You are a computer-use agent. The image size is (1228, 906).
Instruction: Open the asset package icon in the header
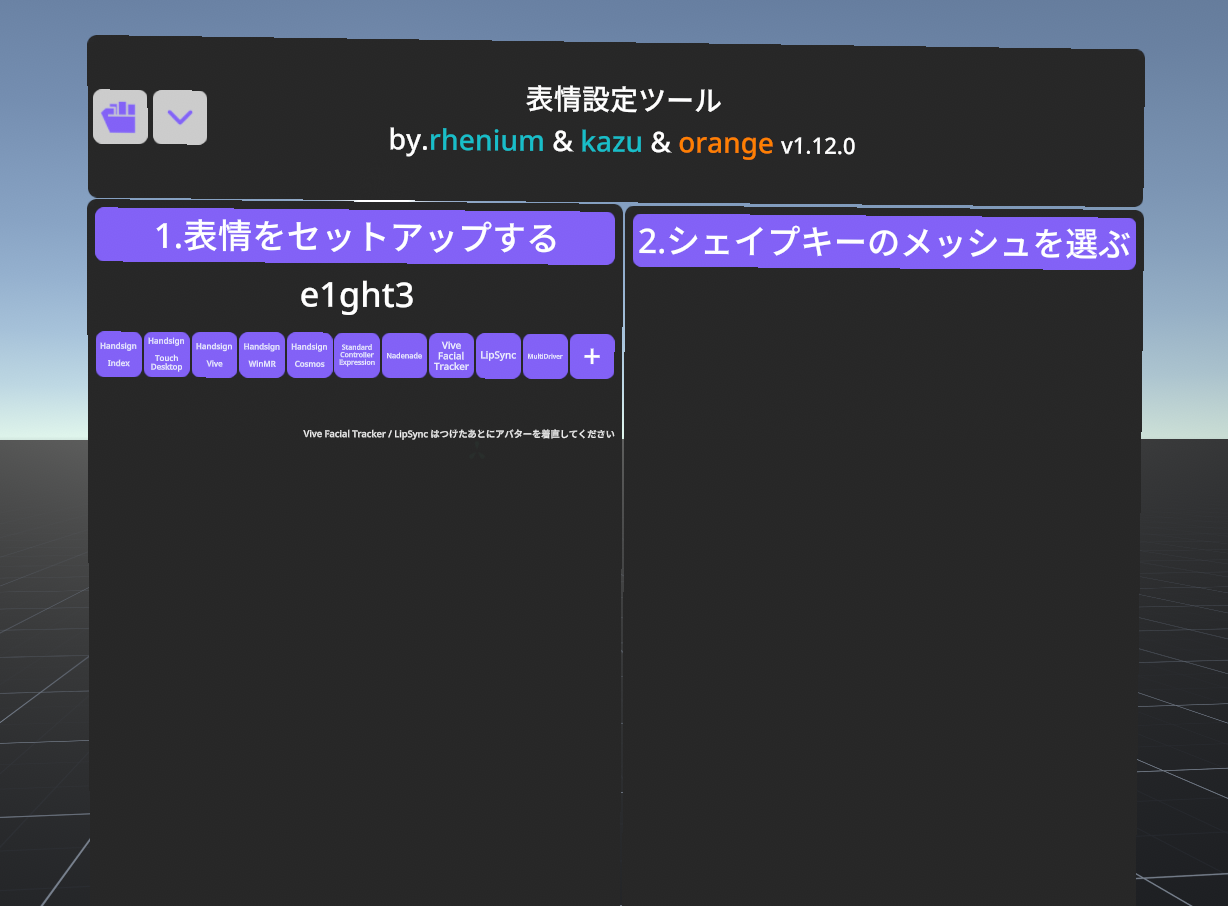click(120, 117)
